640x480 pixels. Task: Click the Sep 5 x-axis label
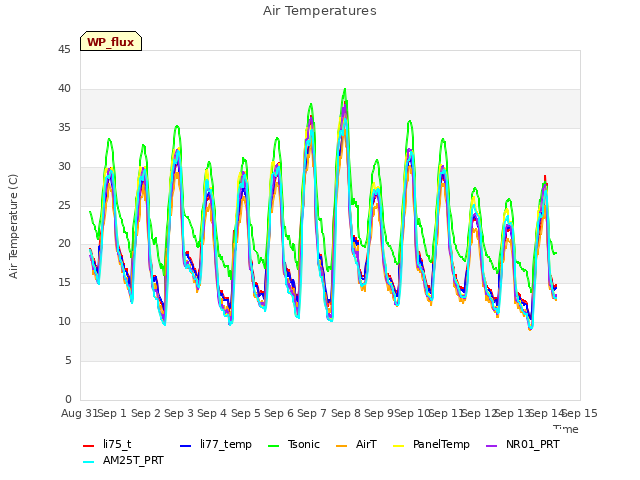tap(246, 413)
